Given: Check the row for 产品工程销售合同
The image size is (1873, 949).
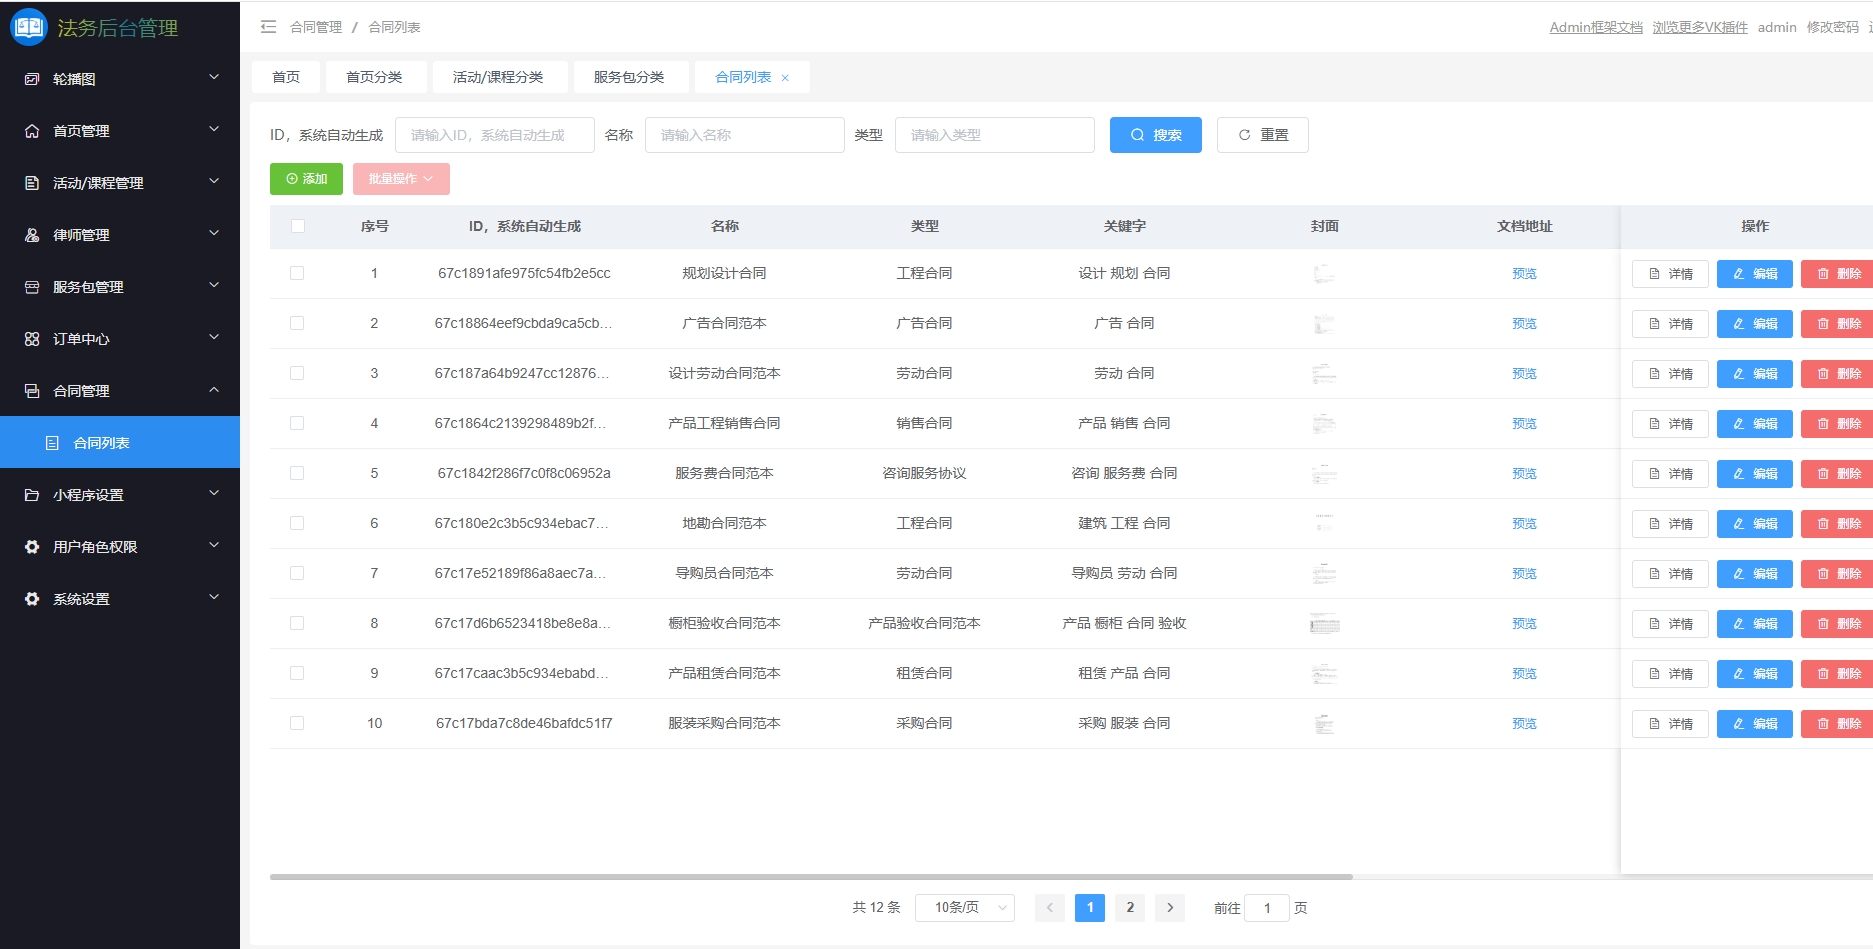Looking at the screenshot, I should pyautogui.click(x=297, y=423).
